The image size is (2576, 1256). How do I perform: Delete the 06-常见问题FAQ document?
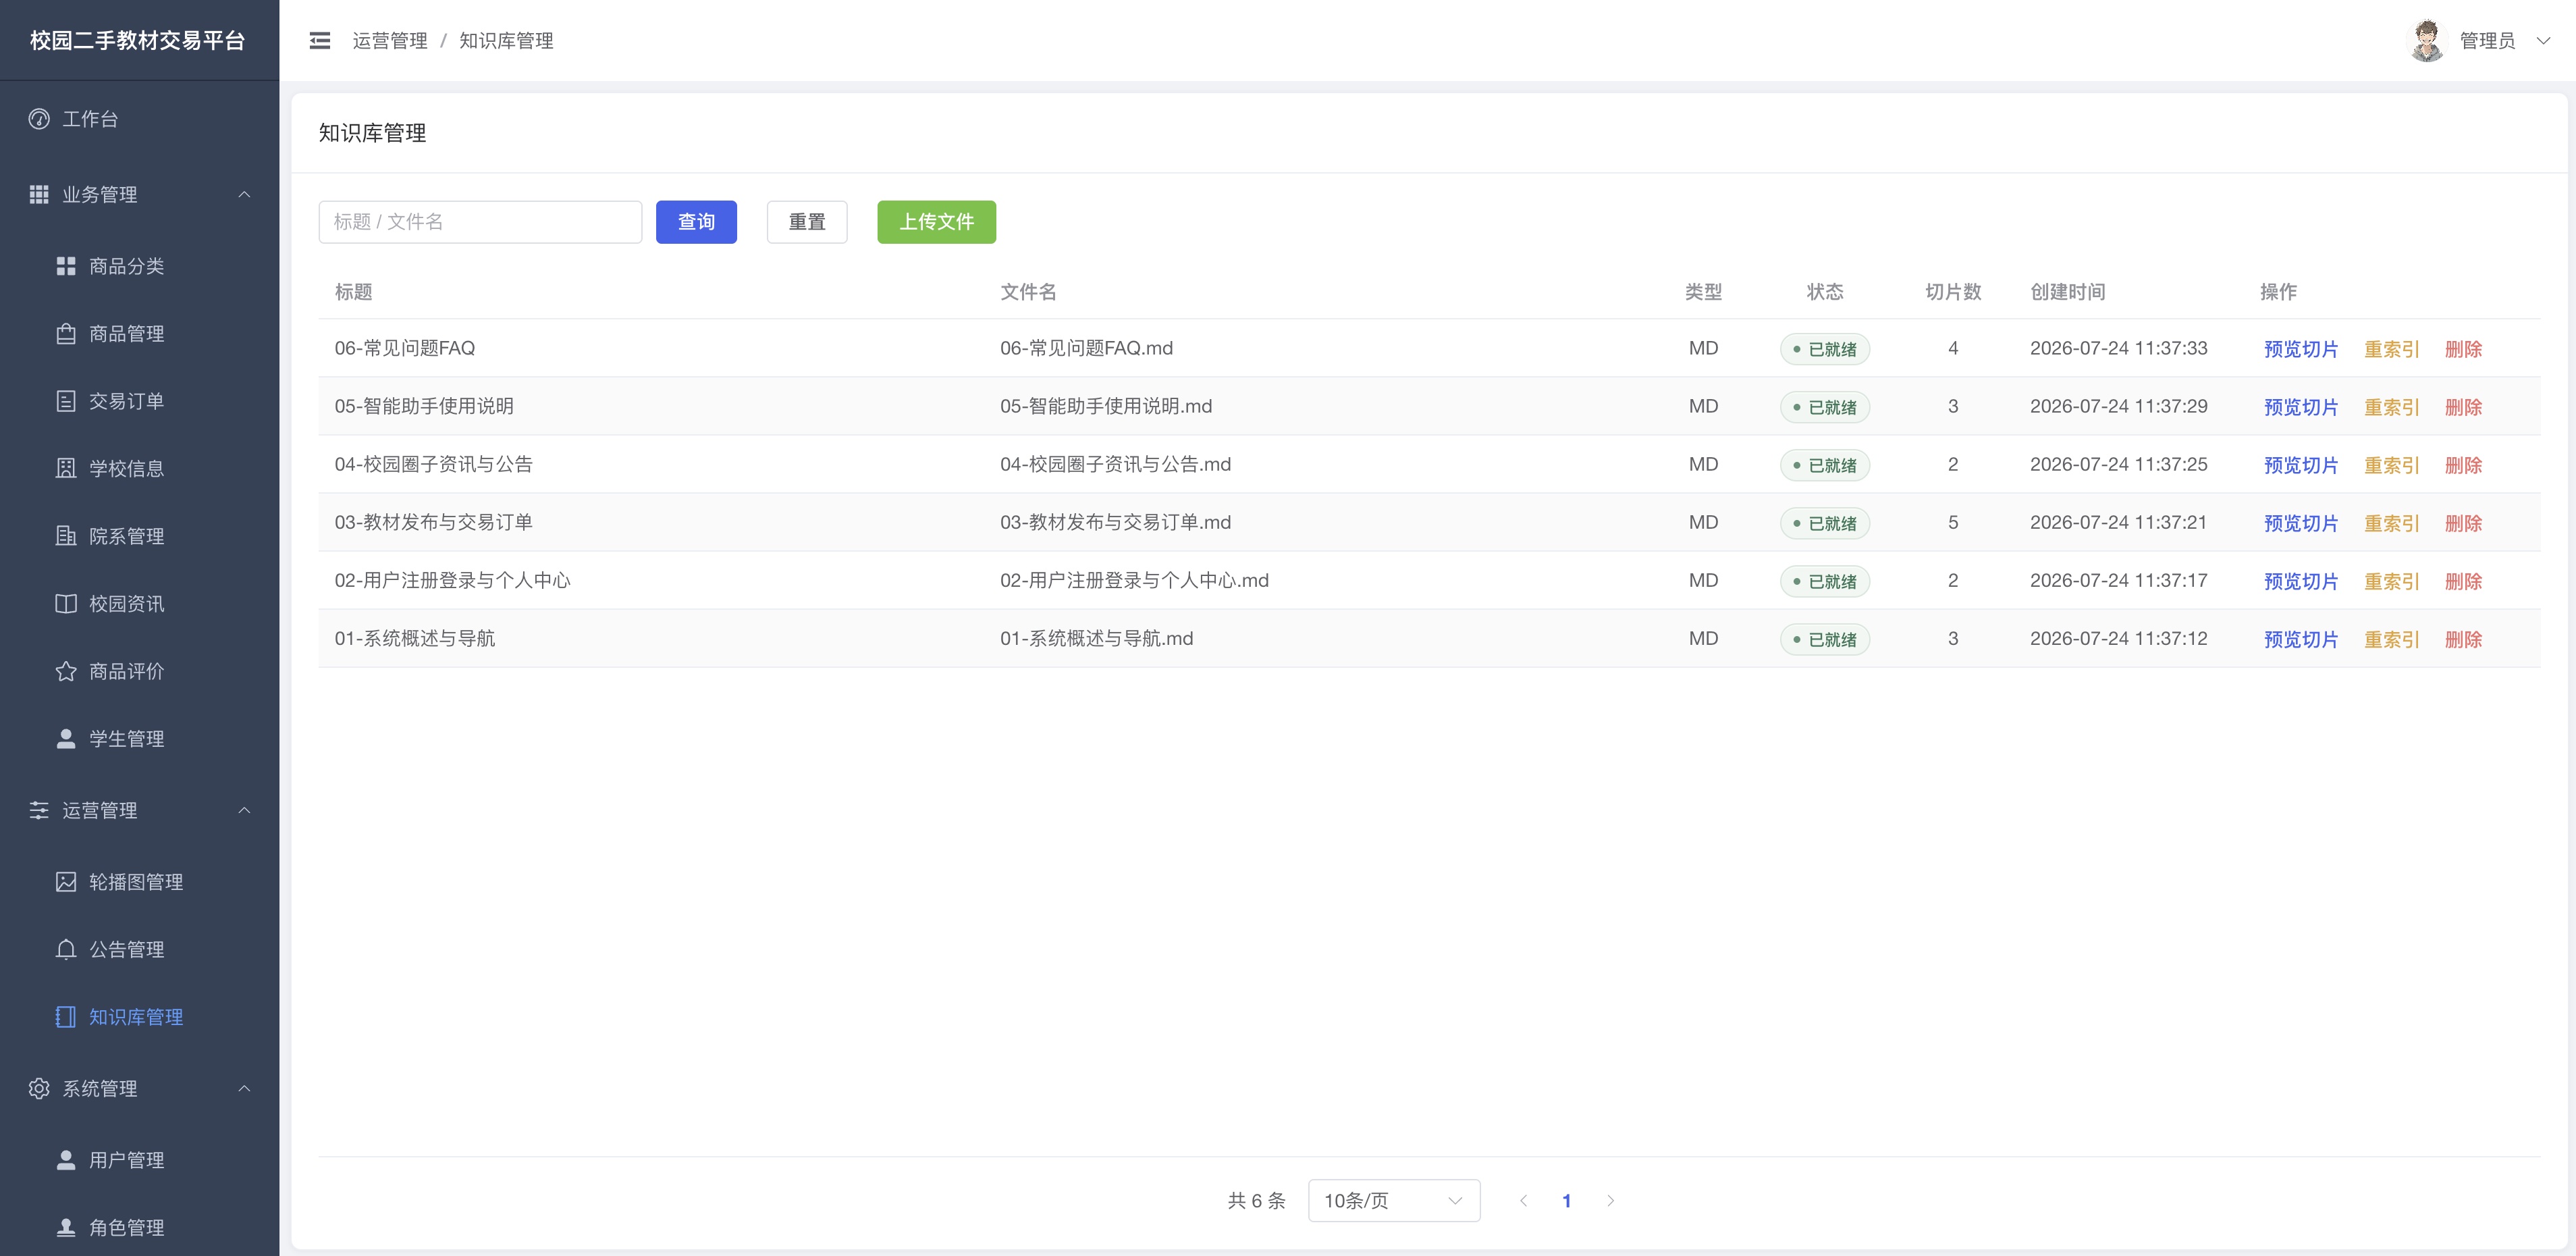(x=2463, y=349)
